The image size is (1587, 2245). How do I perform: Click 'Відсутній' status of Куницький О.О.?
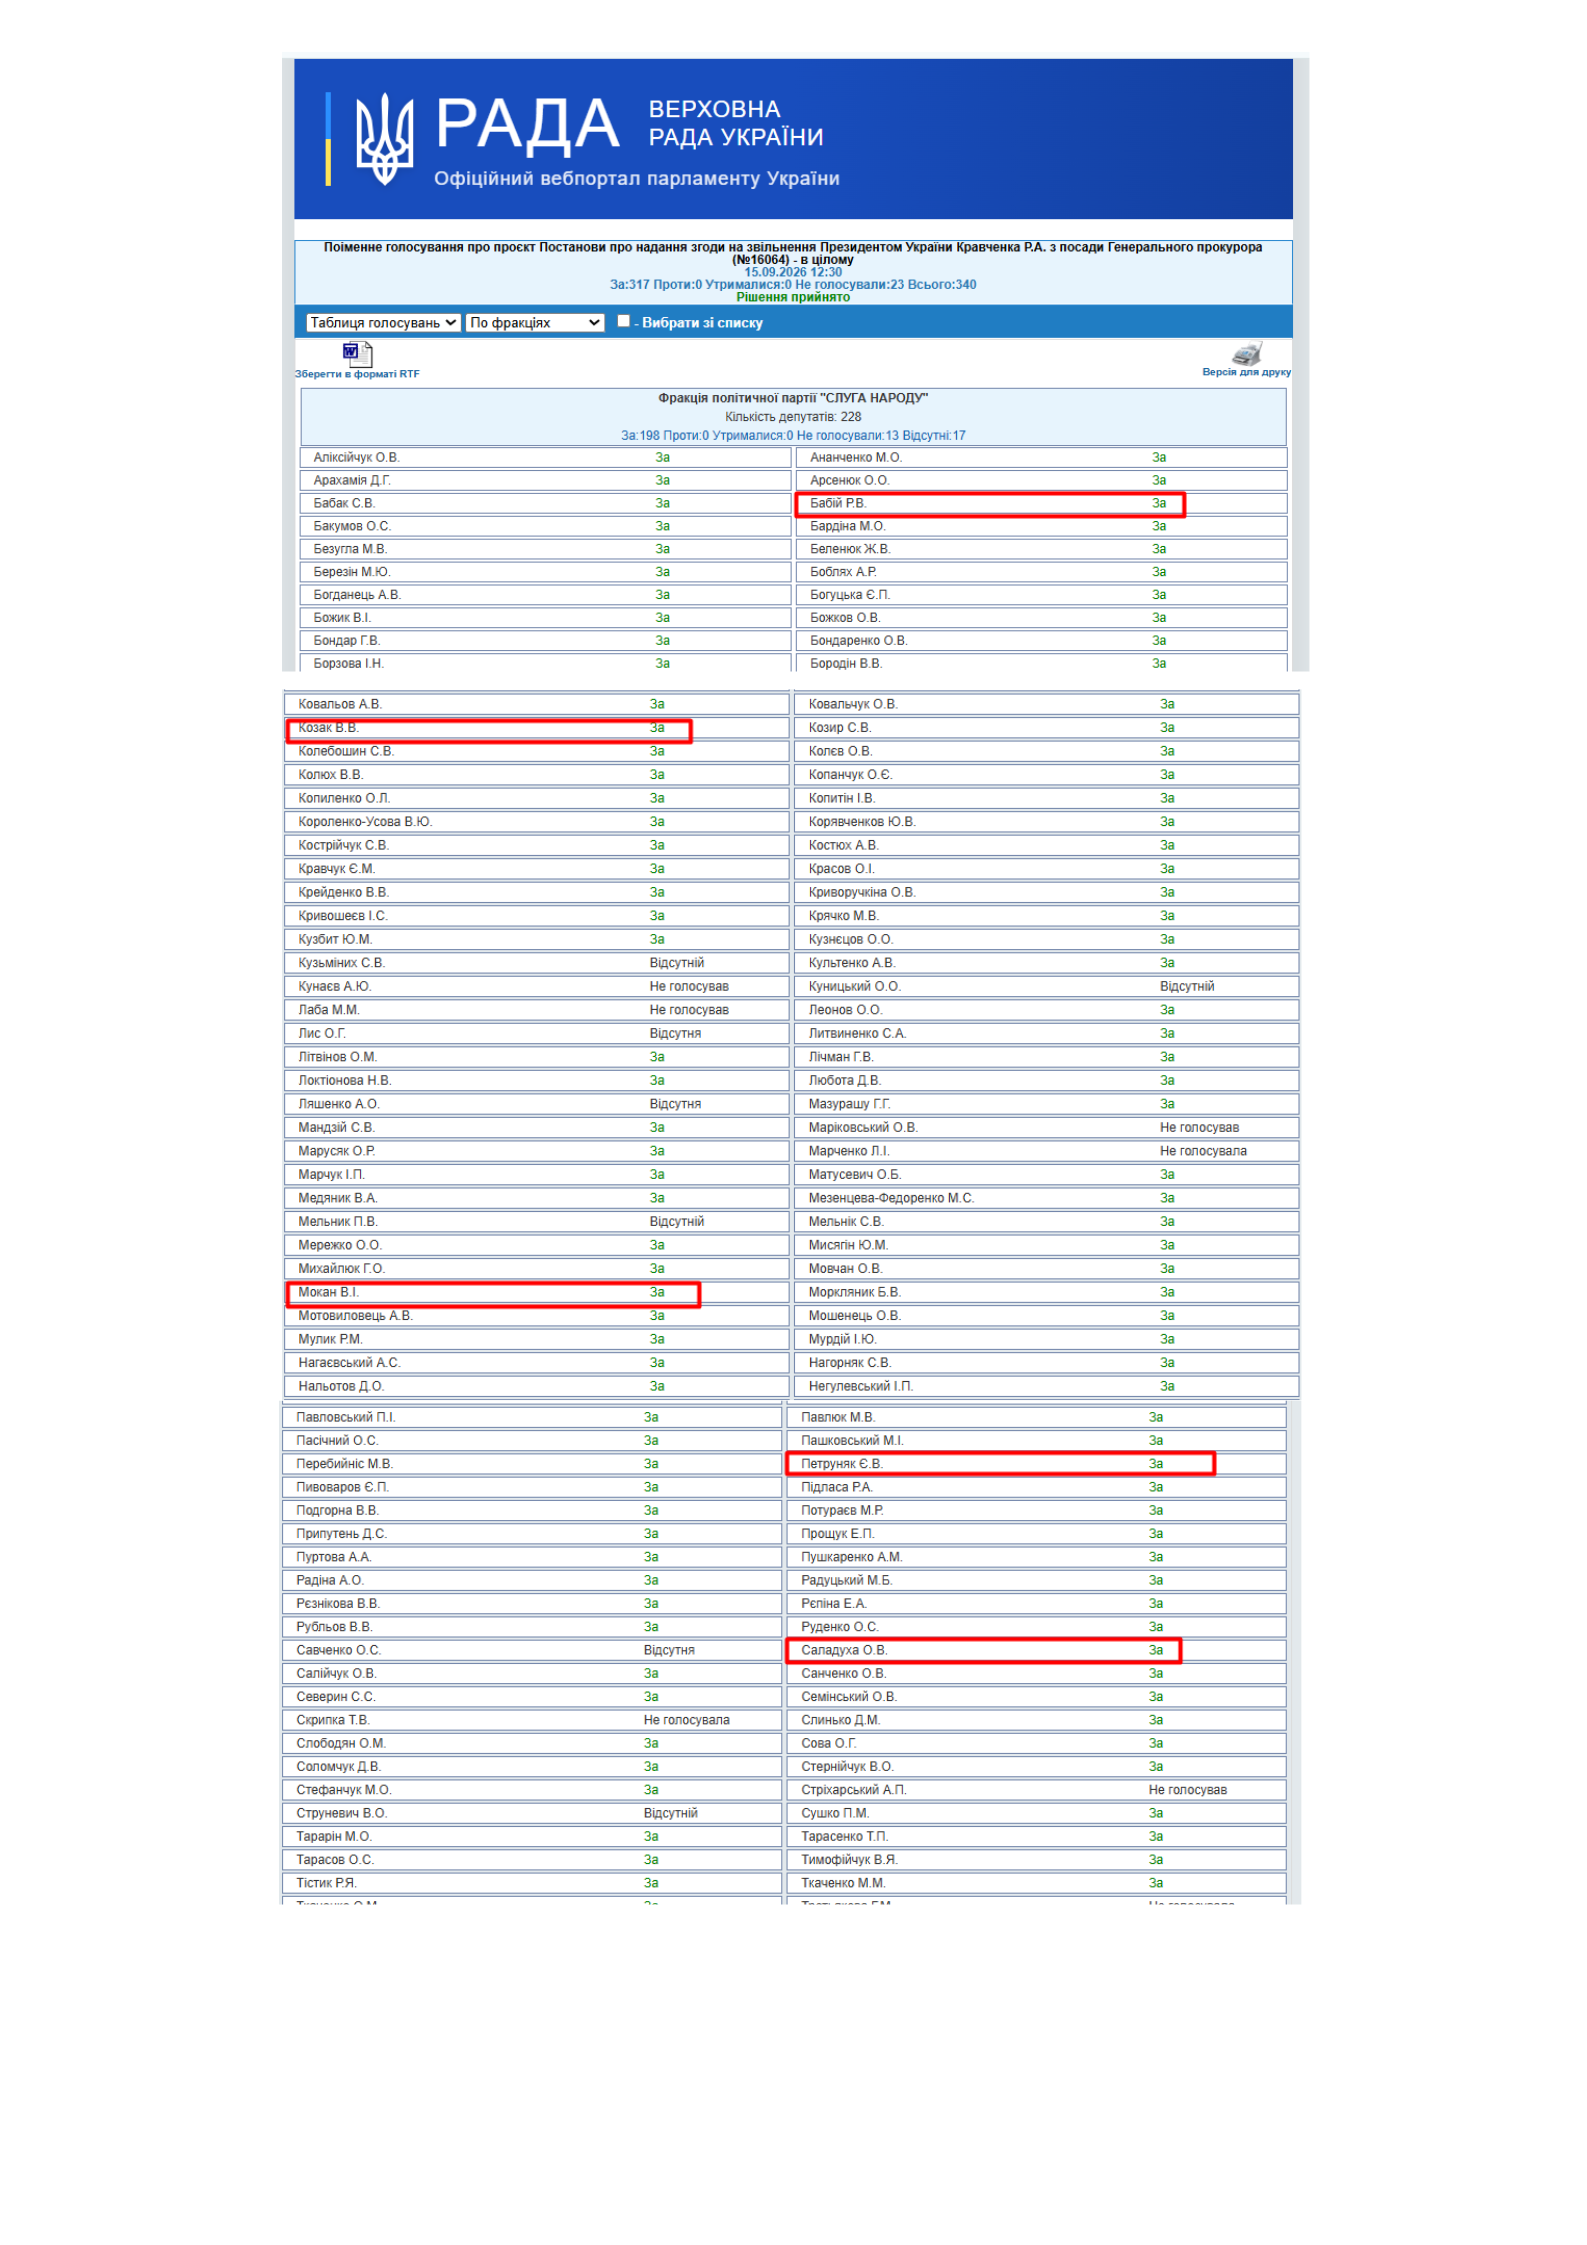(1187, 987)
